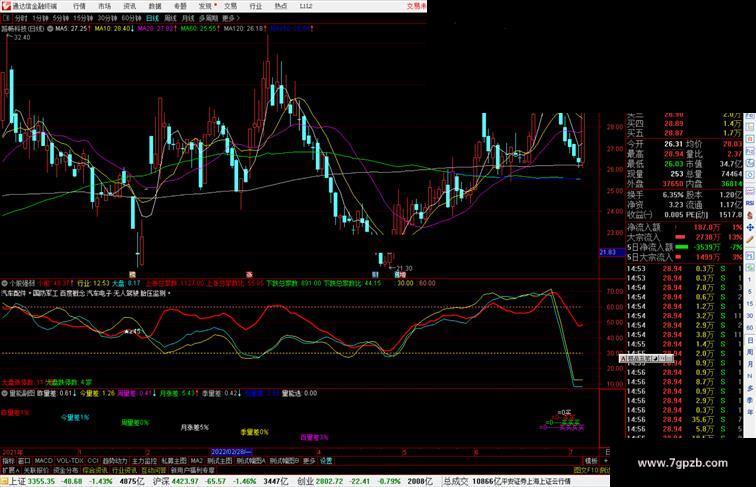The height and width of the screenshot is (487, 756).
Task: Click the app logo icon
Action: pos(6,6)
